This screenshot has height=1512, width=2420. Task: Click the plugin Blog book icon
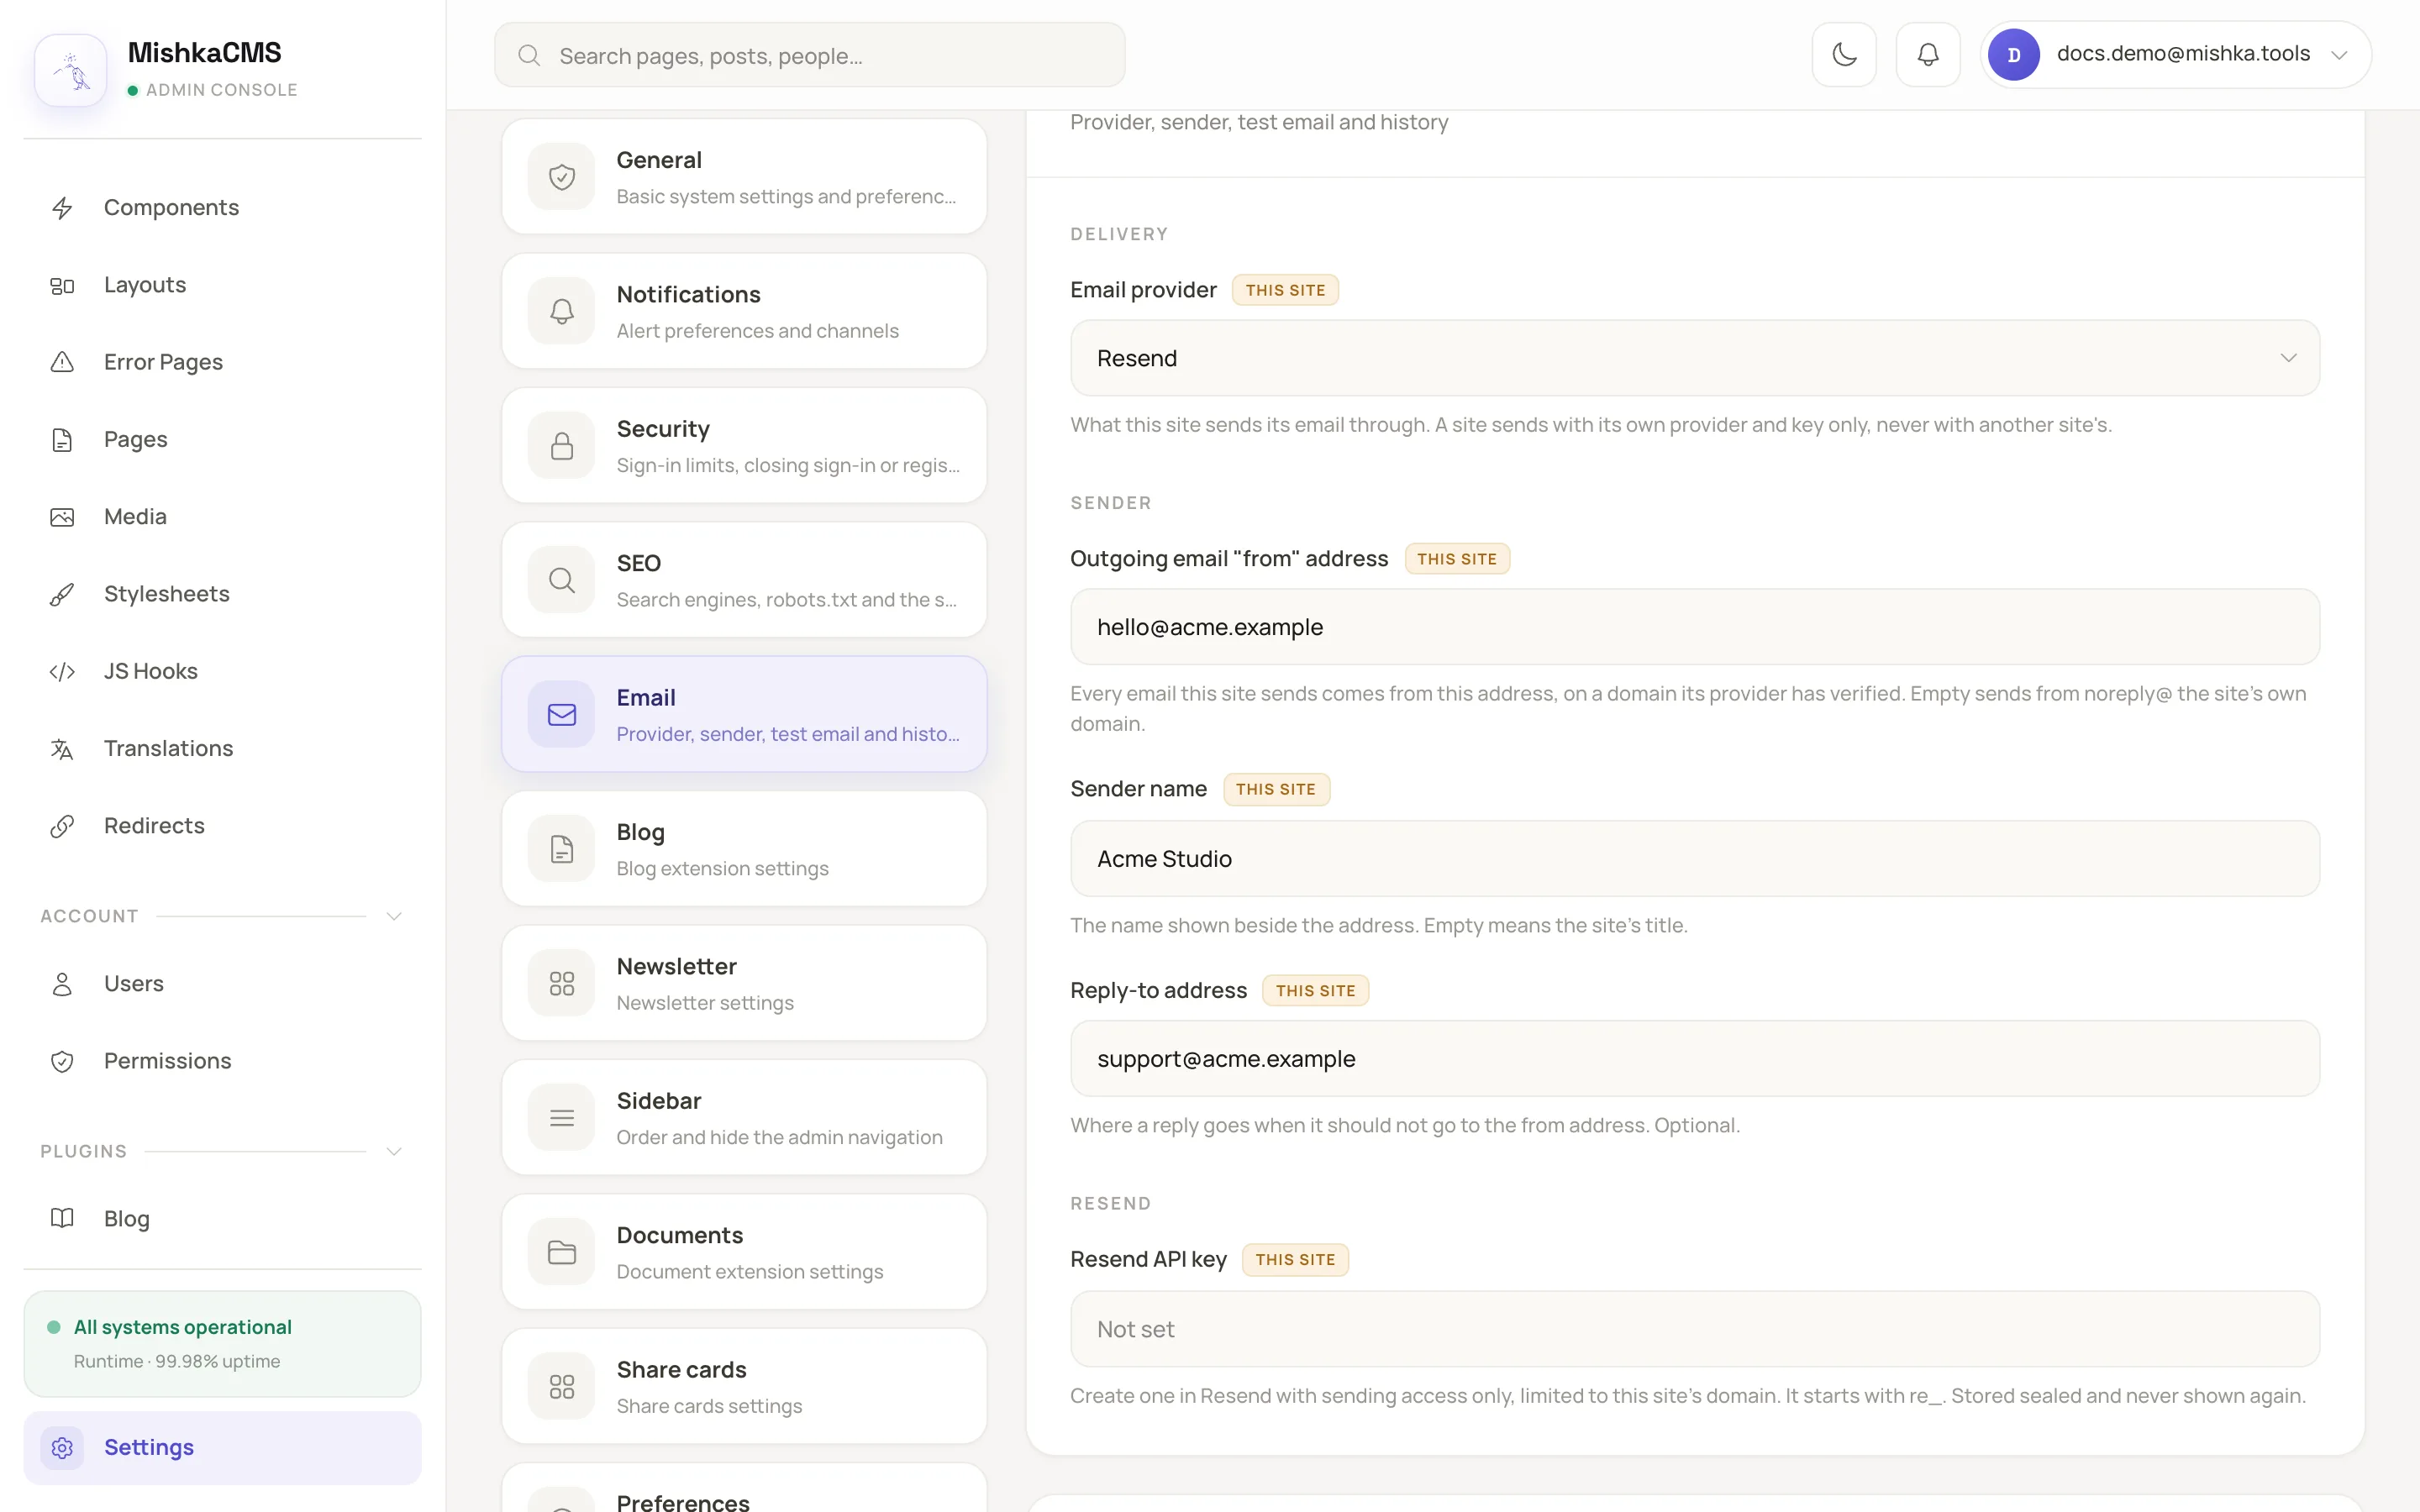(62, 1218)
